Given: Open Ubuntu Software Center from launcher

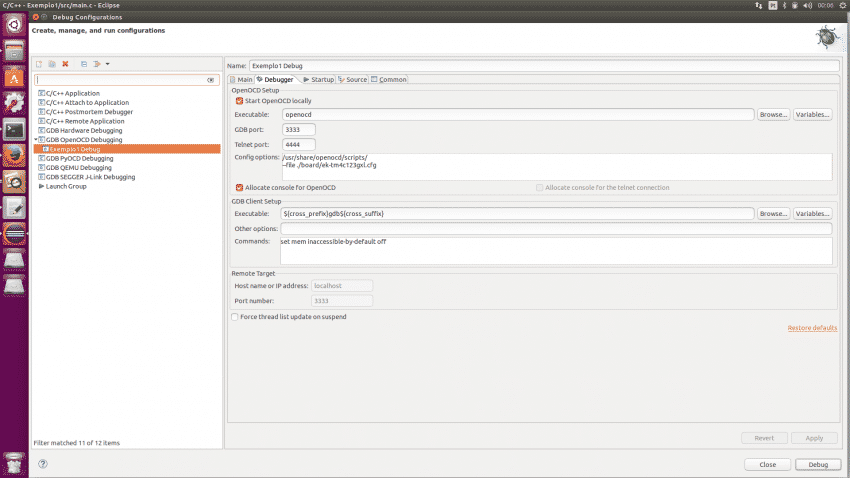Looking at the screenshot, I should click(14, 77).
